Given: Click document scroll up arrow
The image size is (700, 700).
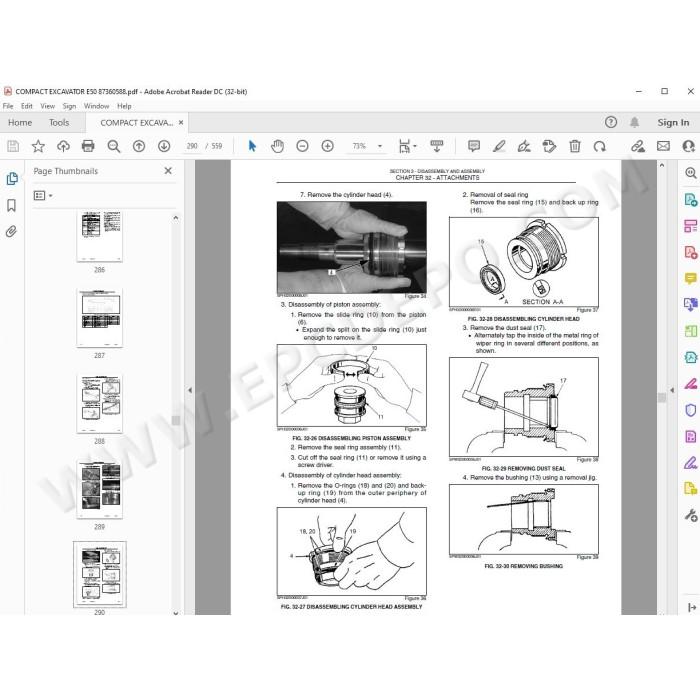Looking at the screenshot, I should pyautogui.click(x=662, y=165).
